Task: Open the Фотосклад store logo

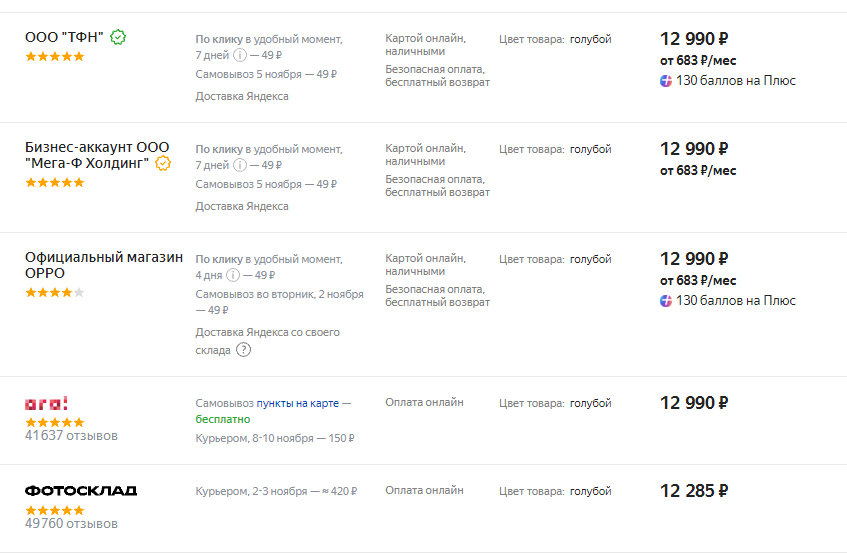Action: [x=81, y=491]
